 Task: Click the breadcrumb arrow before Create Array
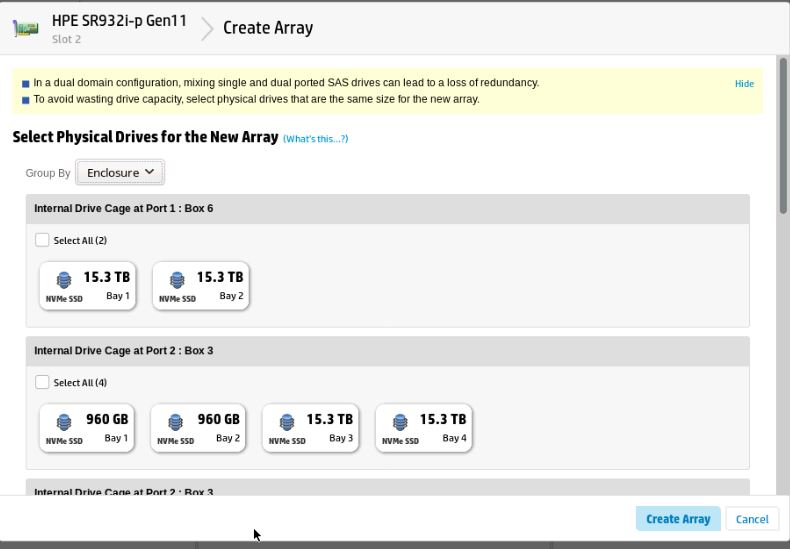(206, 28)
